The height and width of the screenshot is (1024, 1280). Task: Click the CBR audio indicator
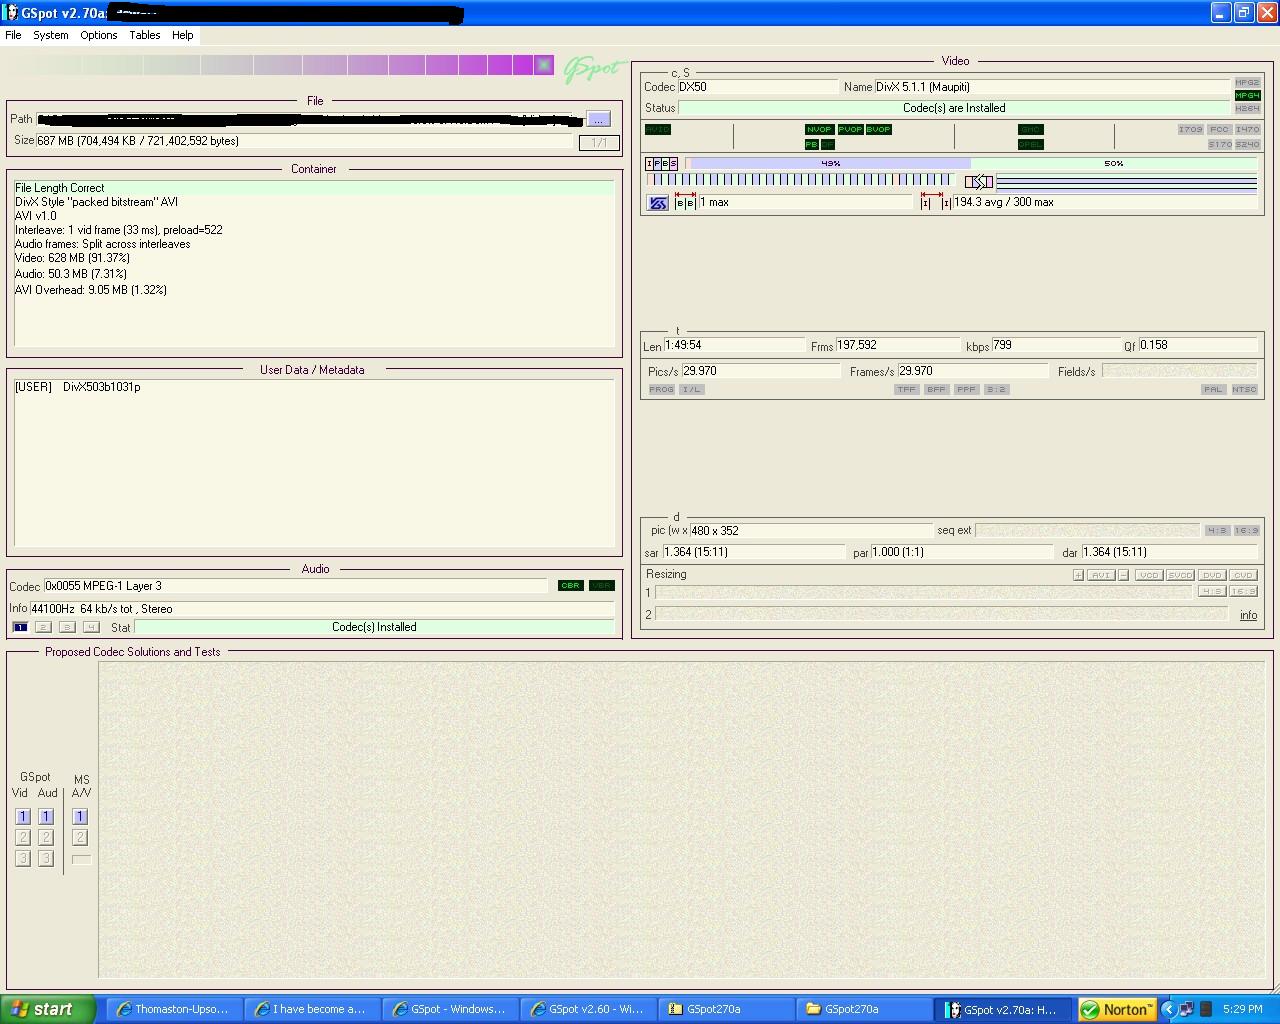570,586
